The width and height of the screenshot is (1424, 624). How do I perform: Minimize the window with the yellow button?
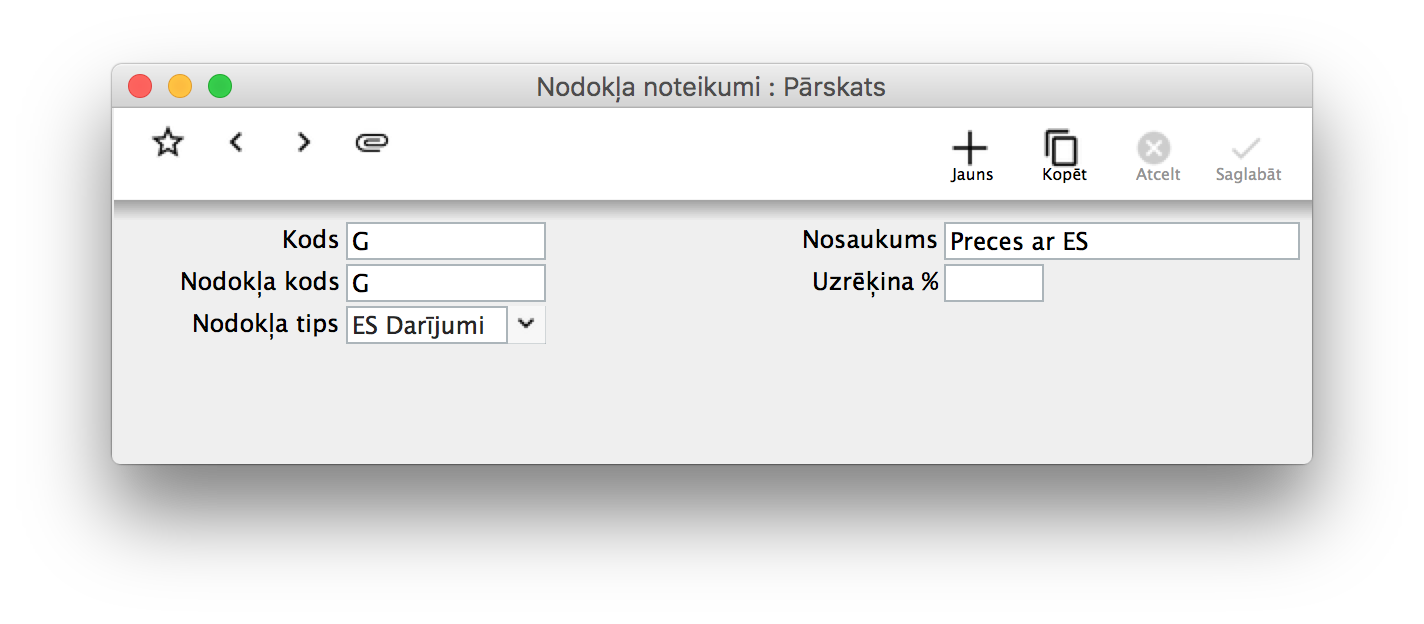coord(180,87)
